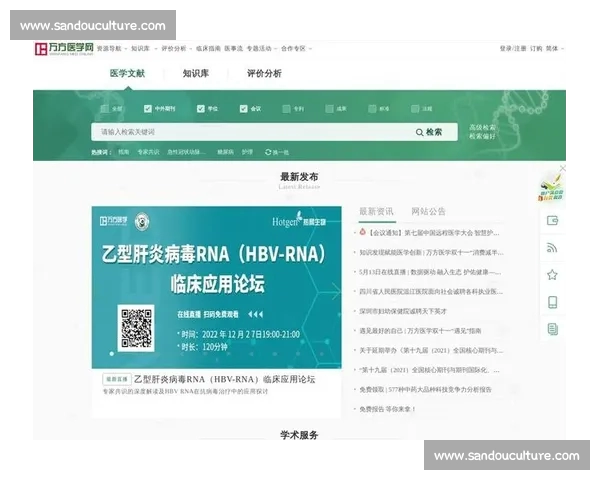Click the refresh icon beside 换一批
The height and width of the screenshot is (480, 600).
tap(268, 152)
